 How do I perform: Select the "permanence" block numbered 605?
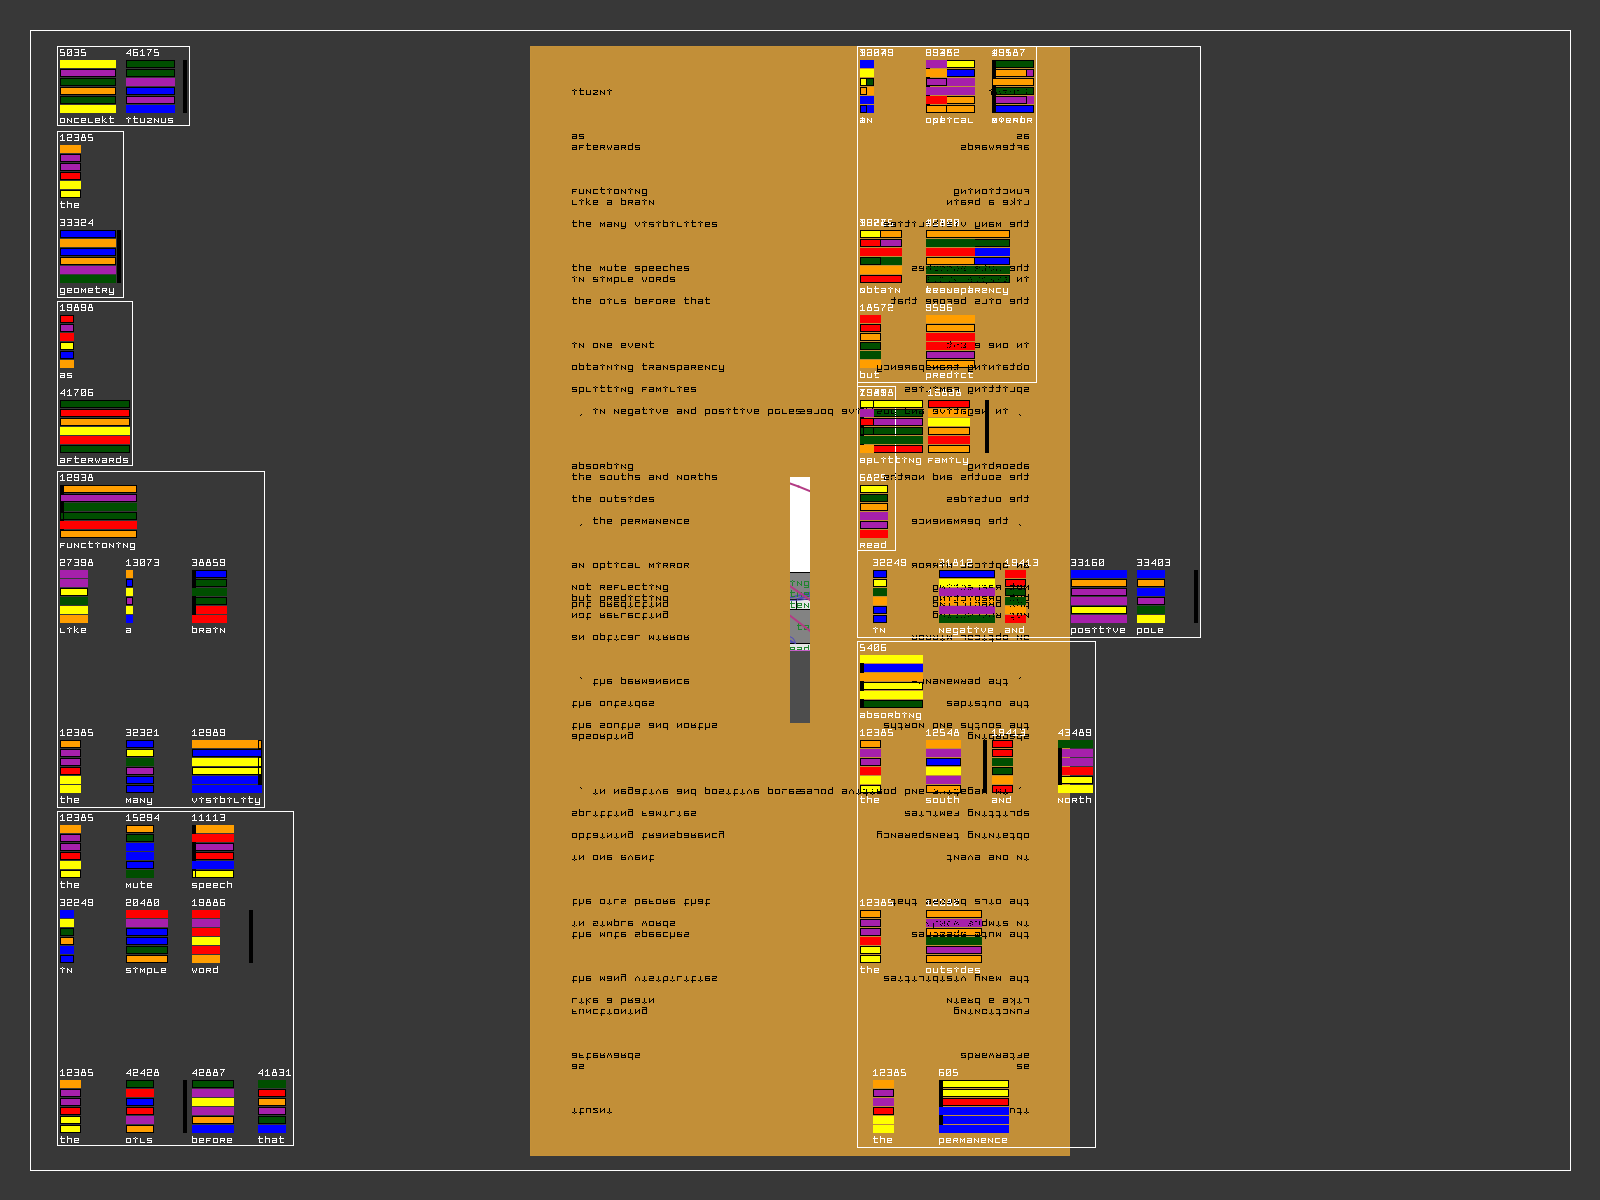click(974, 1106)
